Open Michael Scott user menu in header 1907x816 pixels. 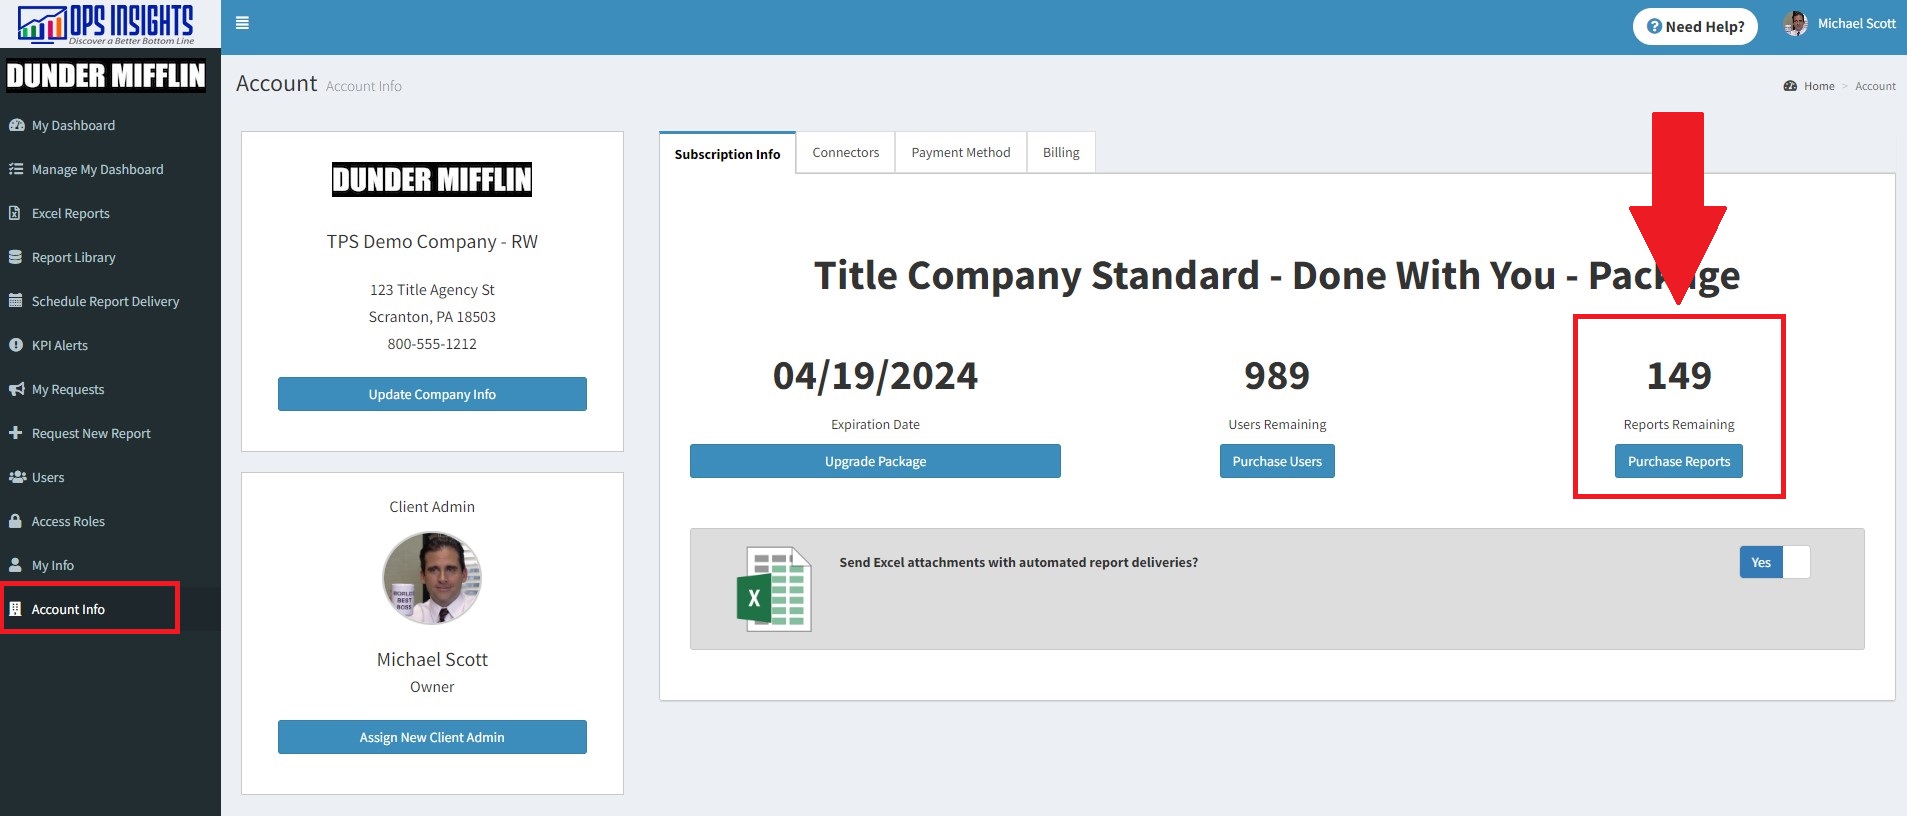1840,24
